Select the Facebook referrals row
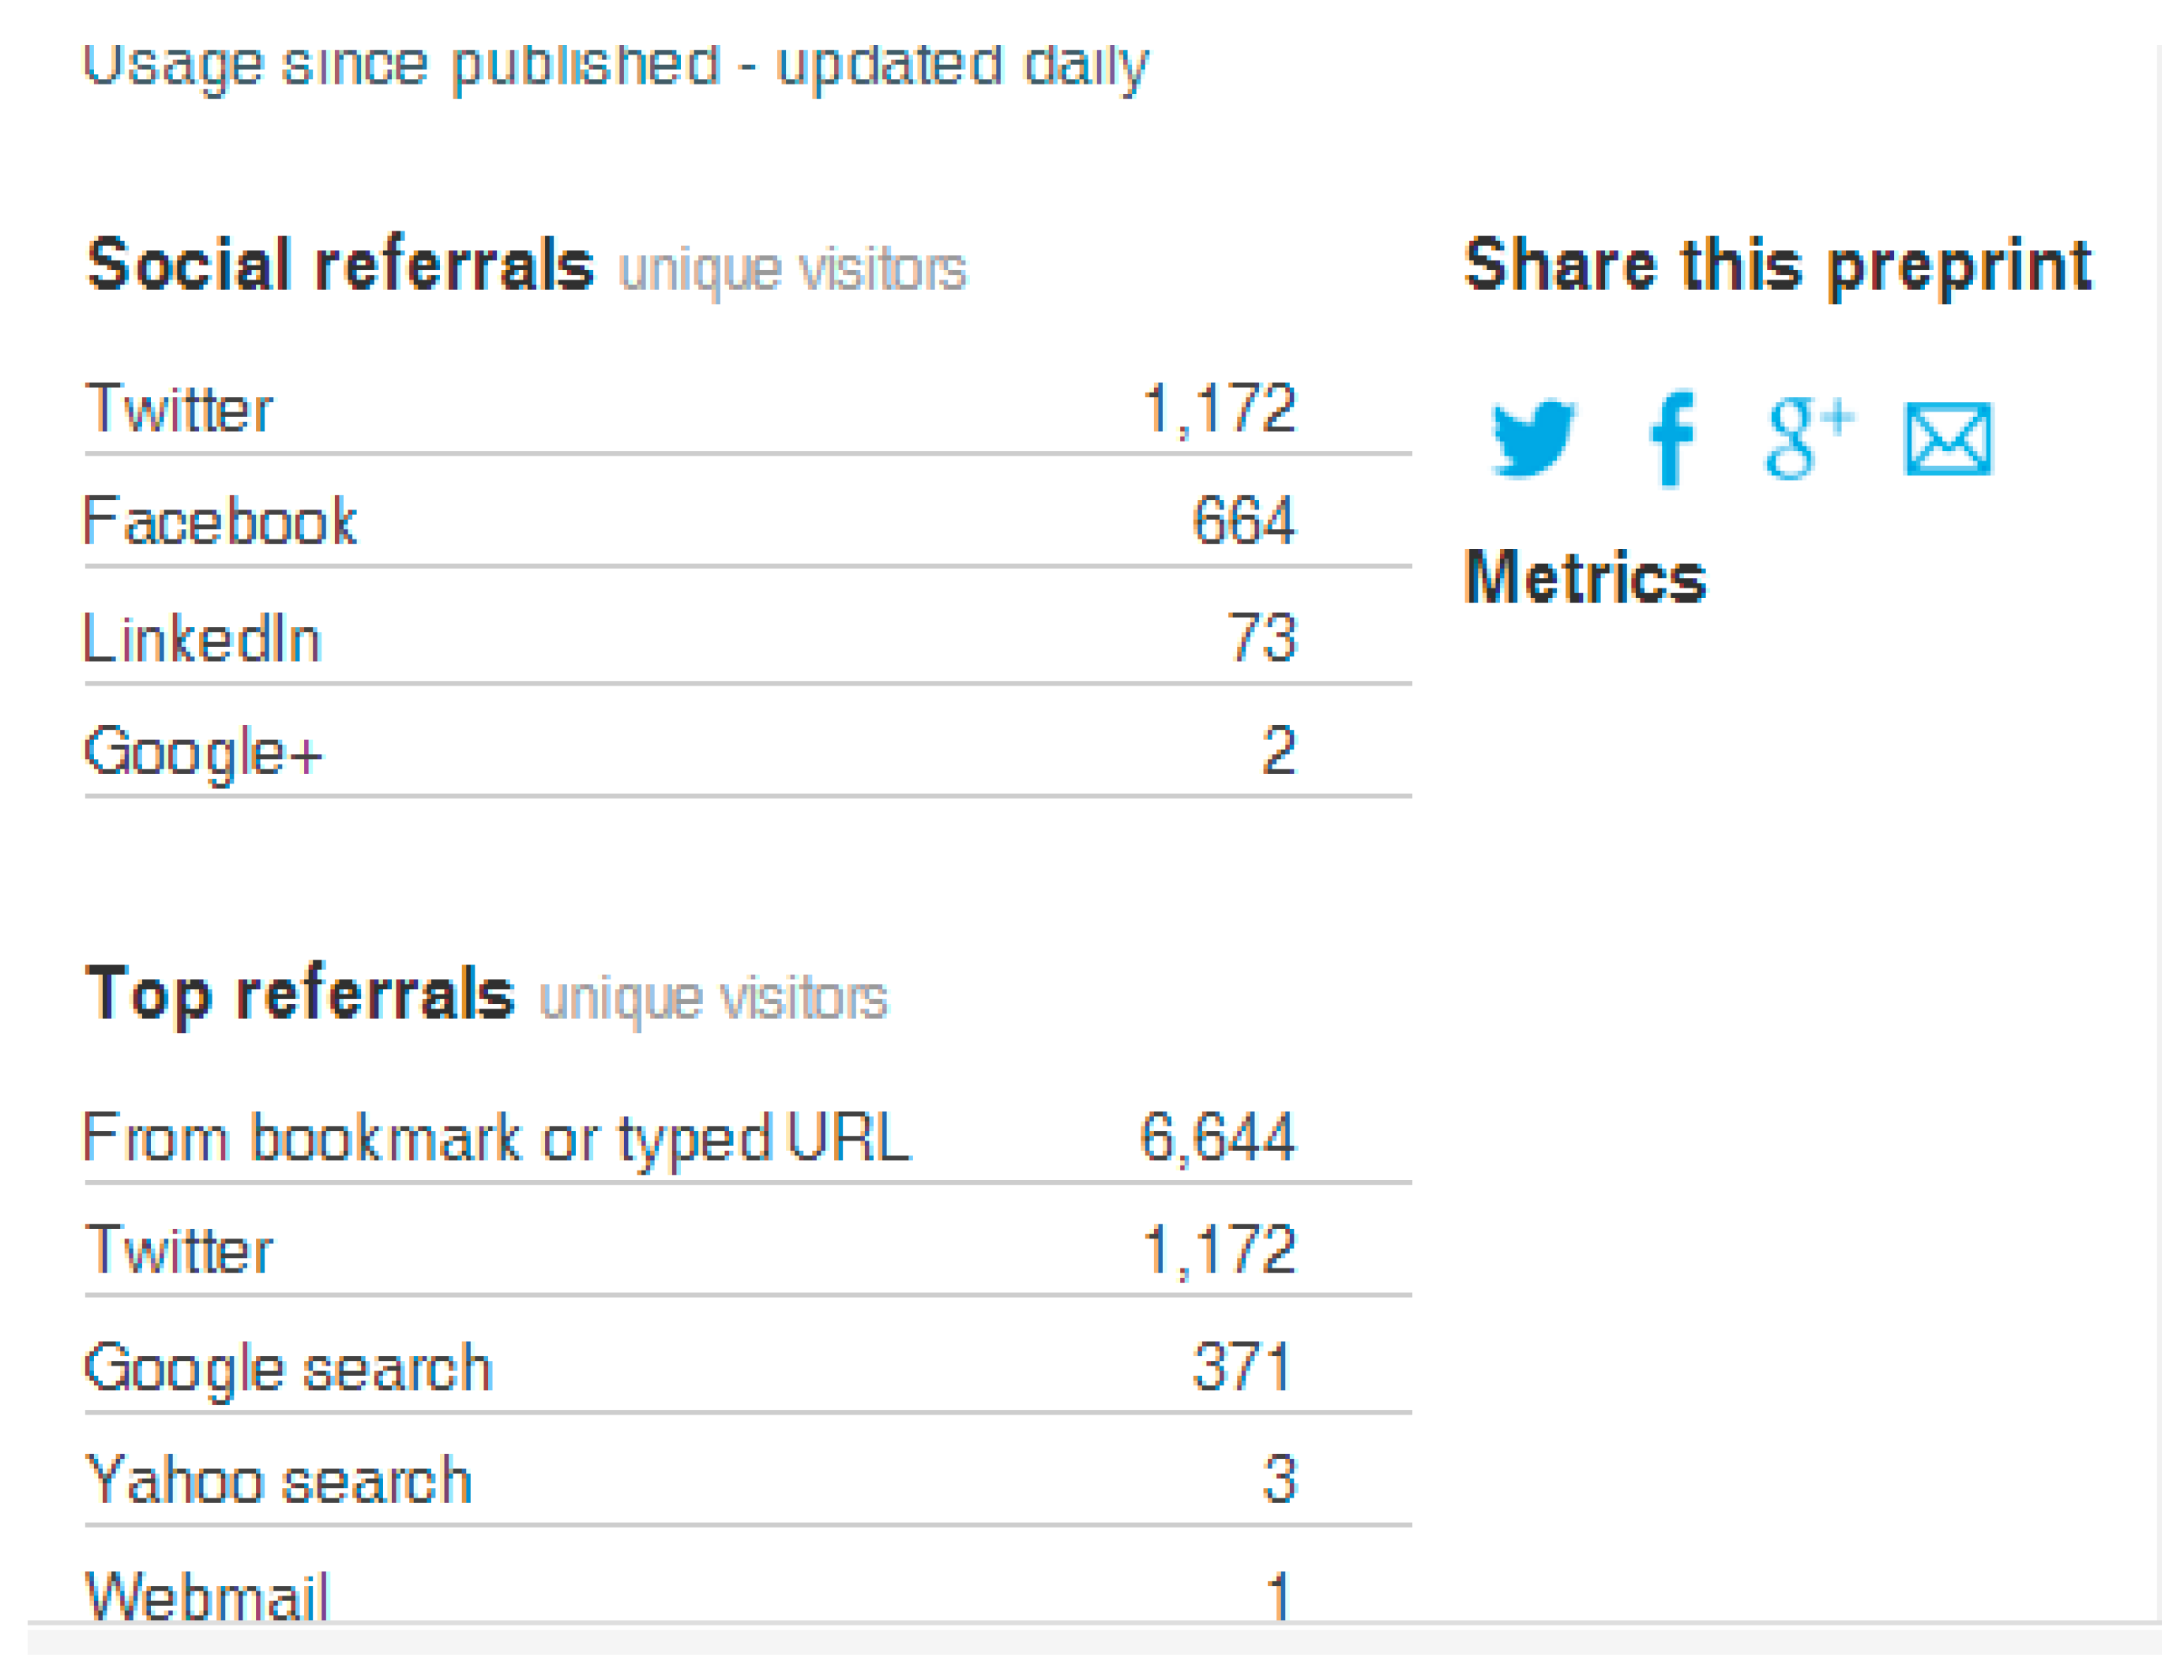 click(x=220, y=521)
